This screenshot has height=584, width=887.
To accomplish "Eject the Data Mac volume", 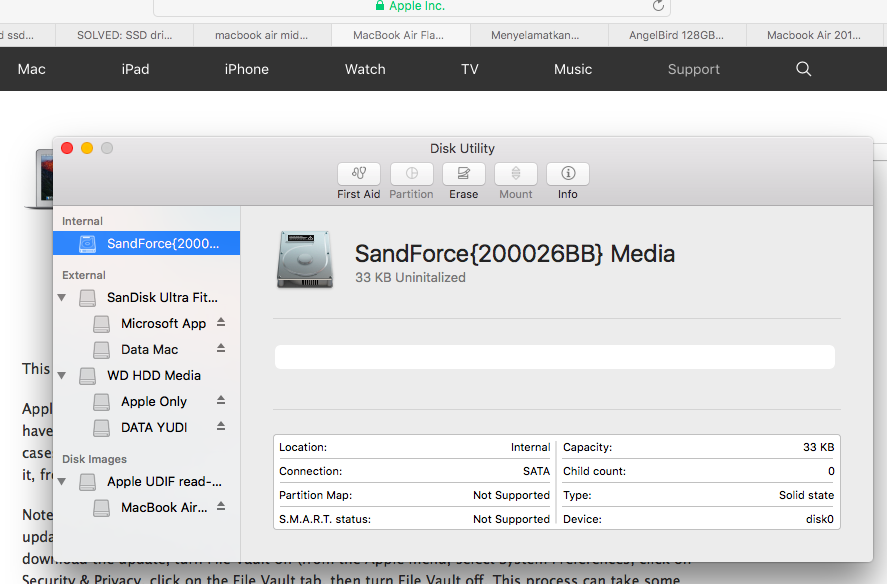I will (221, 349).
